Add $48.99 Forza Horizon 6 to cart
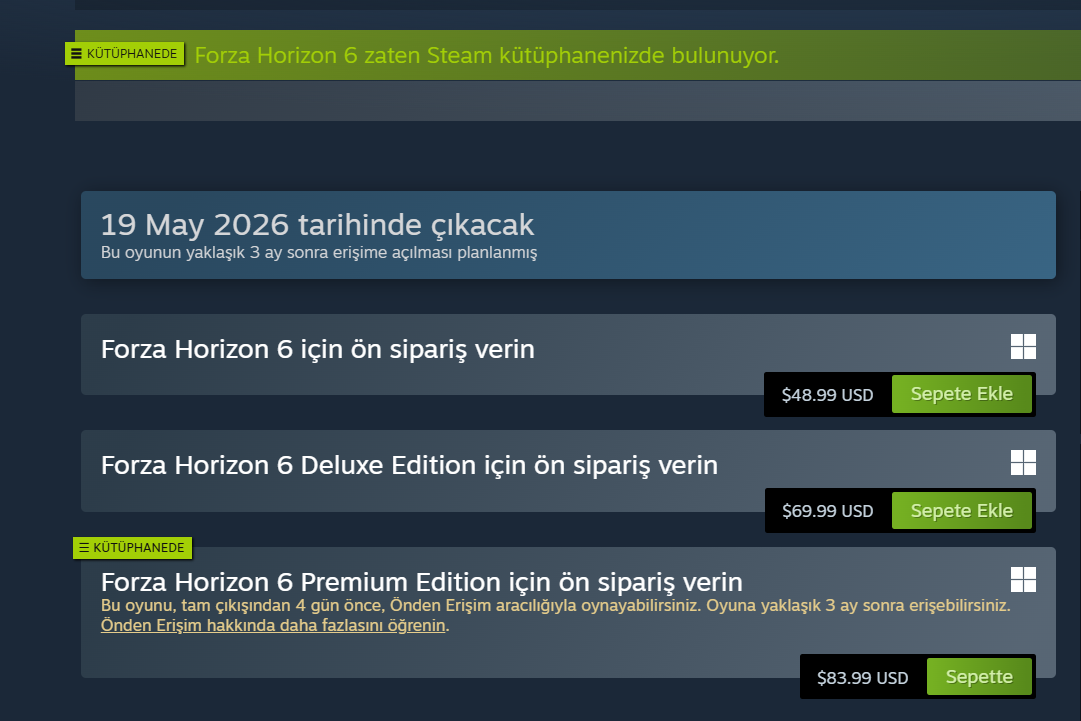1081x721 pixels. 961,394
